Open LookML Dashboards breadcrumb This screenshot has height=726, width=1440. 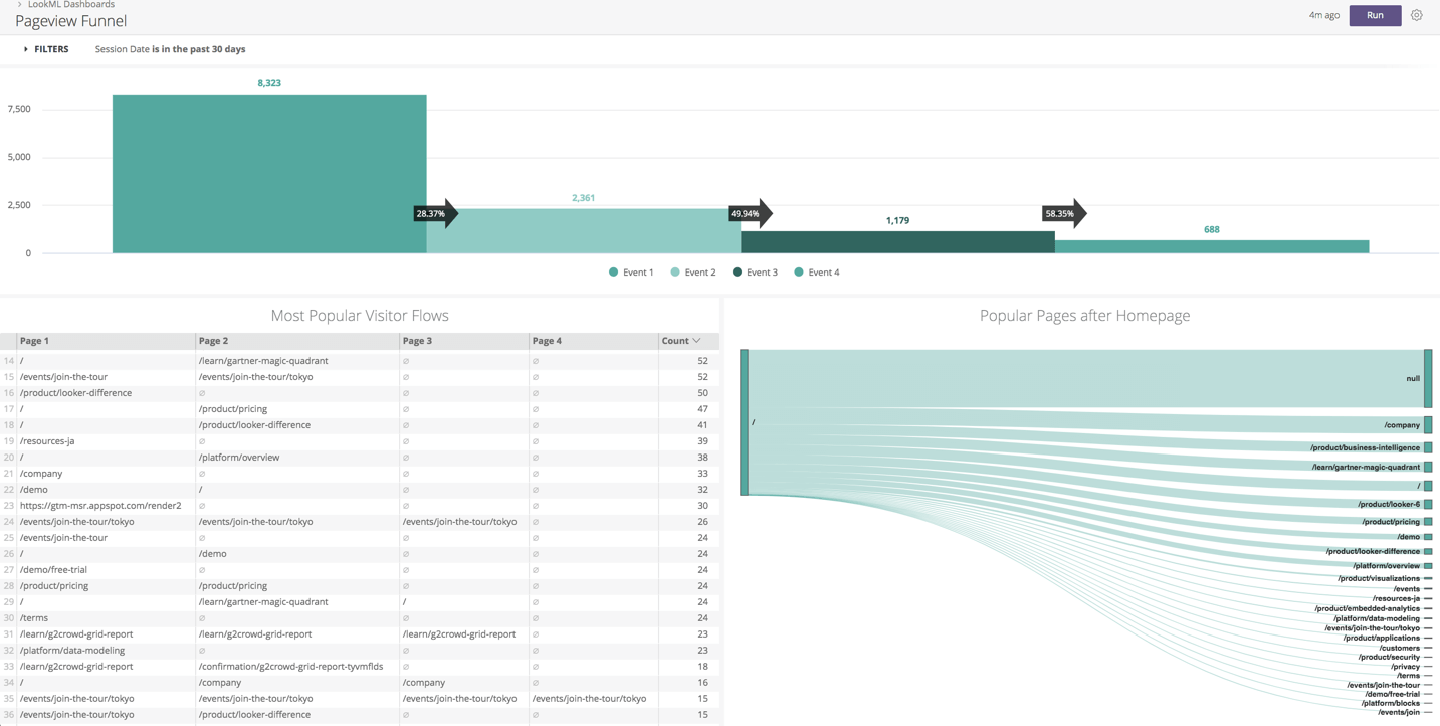(71, 4)
